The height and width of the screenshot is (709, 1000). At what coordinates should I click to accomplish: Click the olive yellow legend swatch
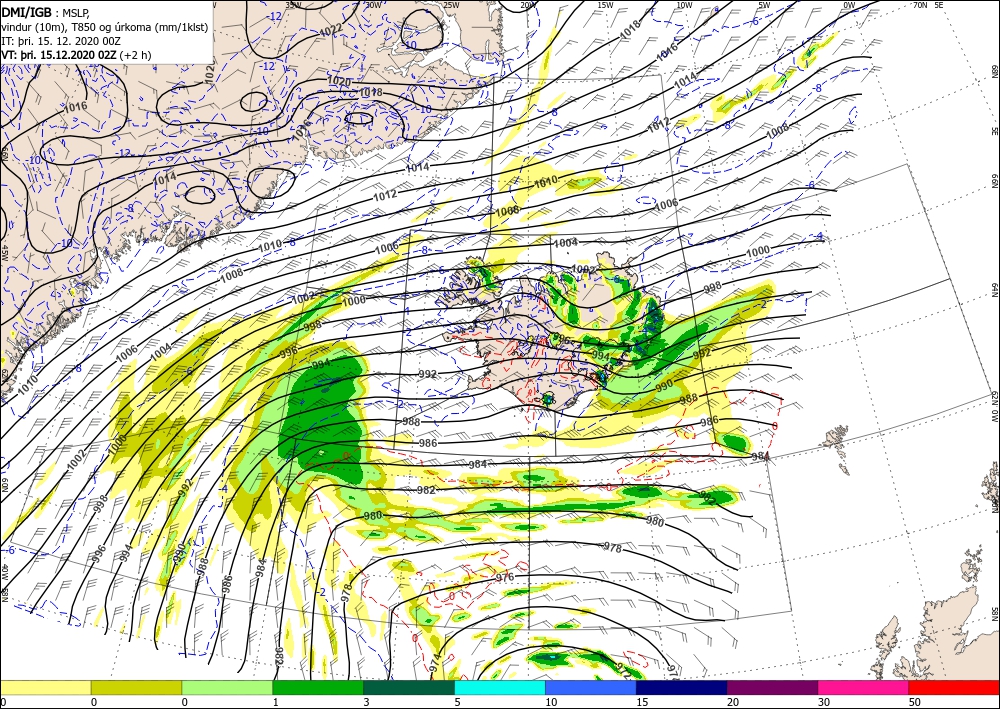pos(136,687)
